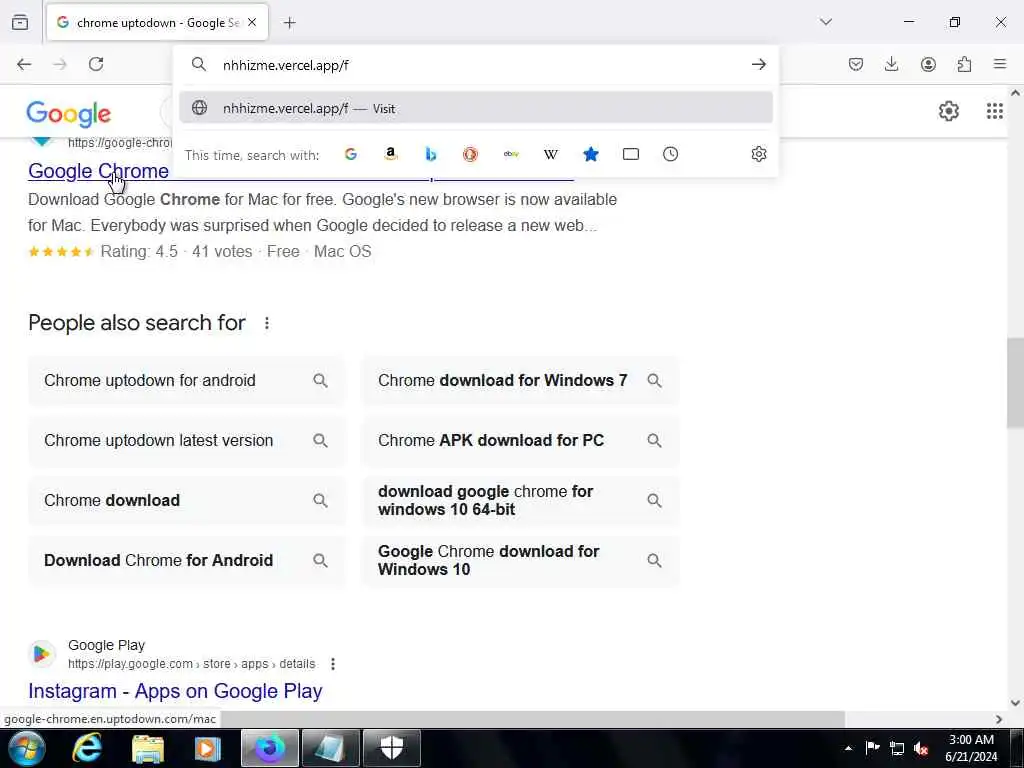Screen dimensions: 1024x768
Task: Search this time with eBay
Action: tap(511, 154)
